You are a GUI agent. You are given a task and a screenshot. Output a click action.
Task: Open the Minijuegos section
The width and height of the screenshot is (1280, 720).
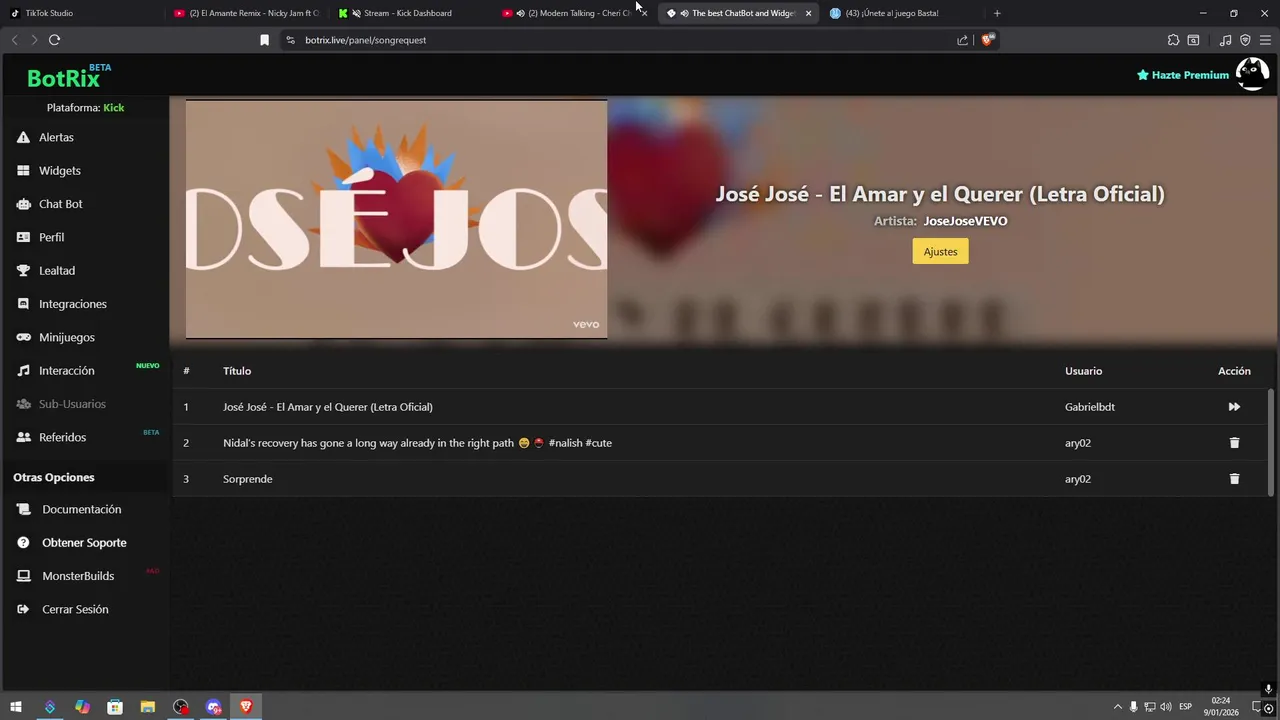(x=66, y=337)
